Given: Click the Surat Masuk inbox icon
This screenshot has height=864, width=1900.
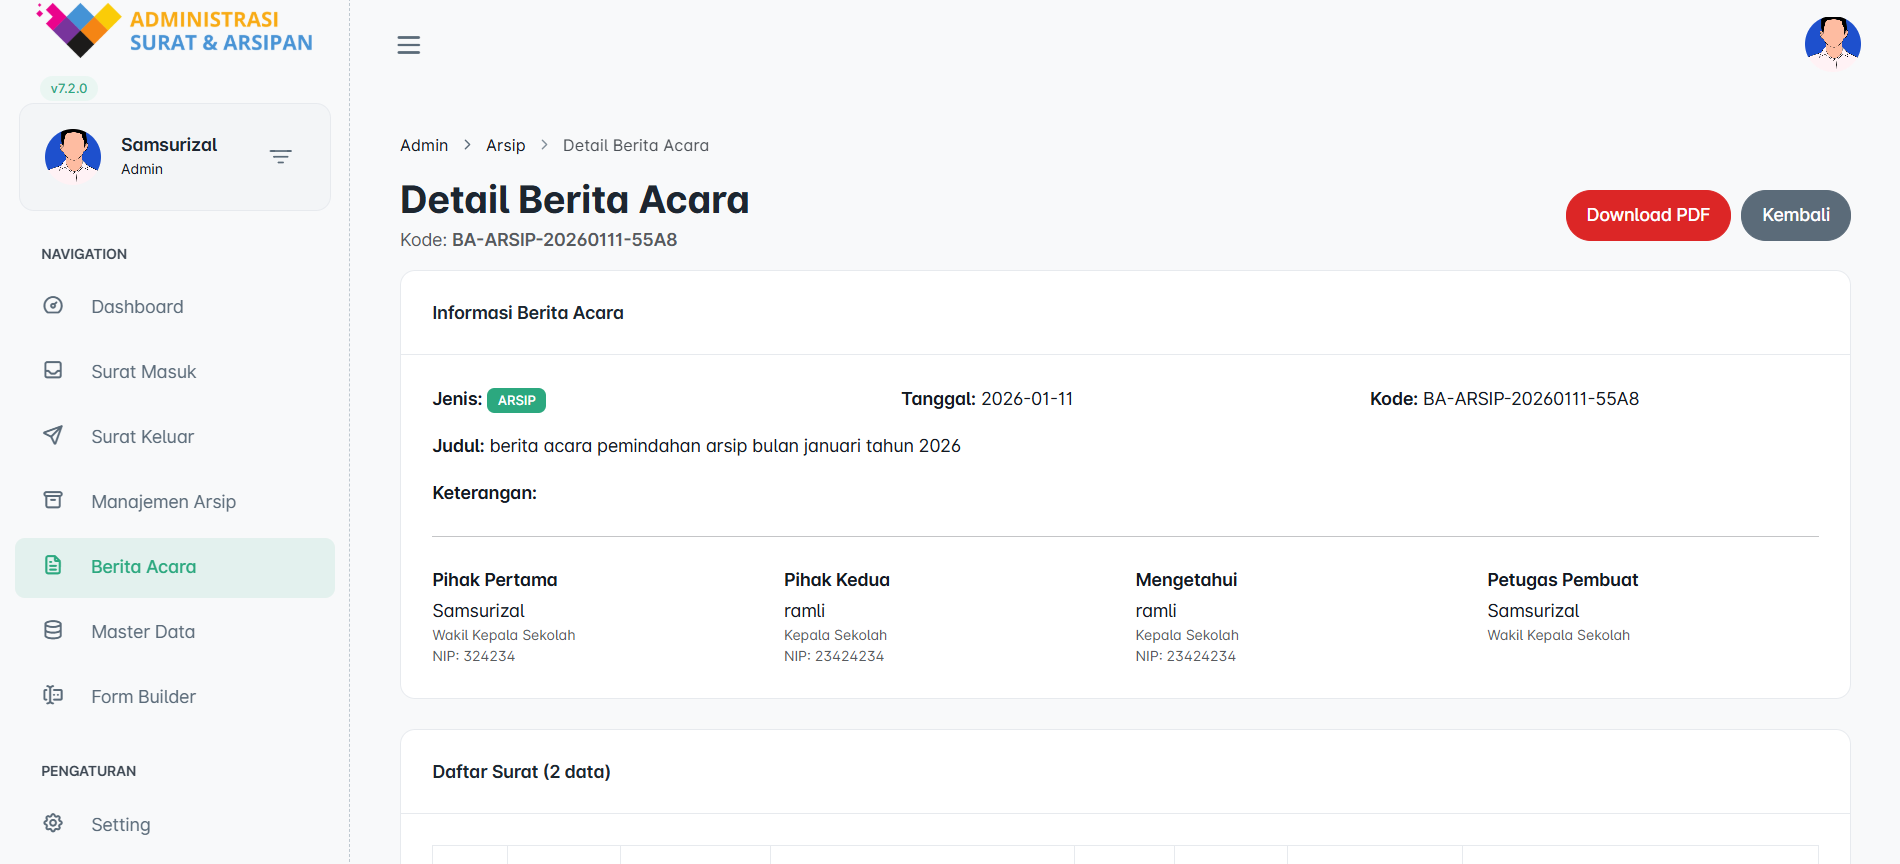Looking at the screenshot, I should (53, 371).
